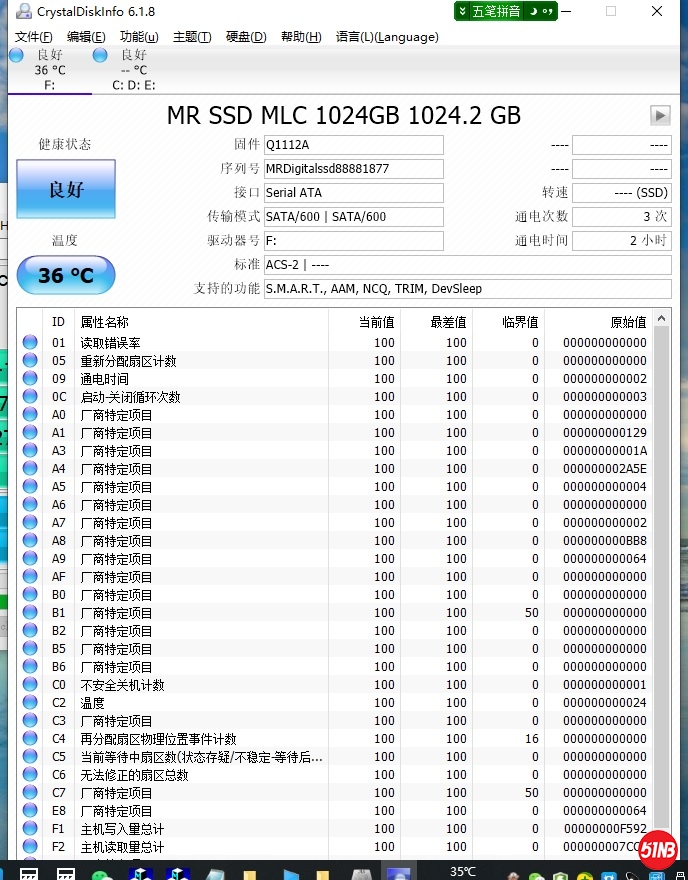Click the next disk arrow button

point(659,115)
